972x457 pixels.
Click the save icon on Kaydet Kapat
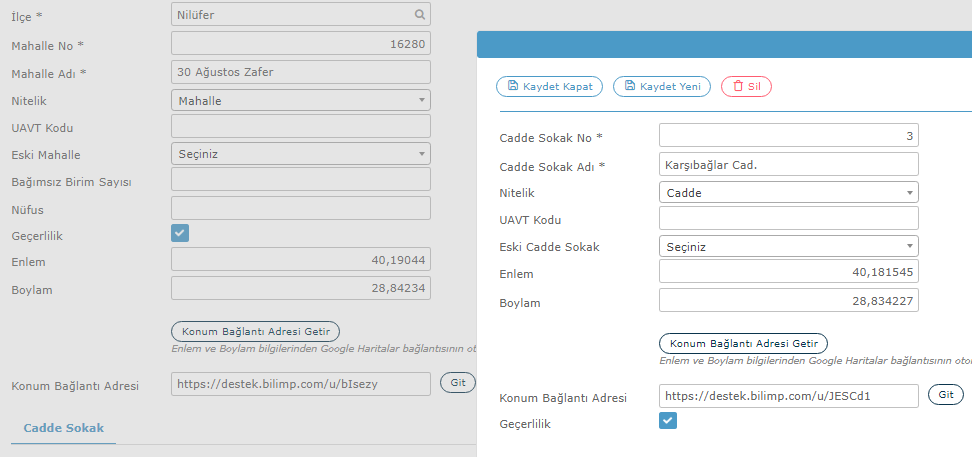click(x=513, y=86)
